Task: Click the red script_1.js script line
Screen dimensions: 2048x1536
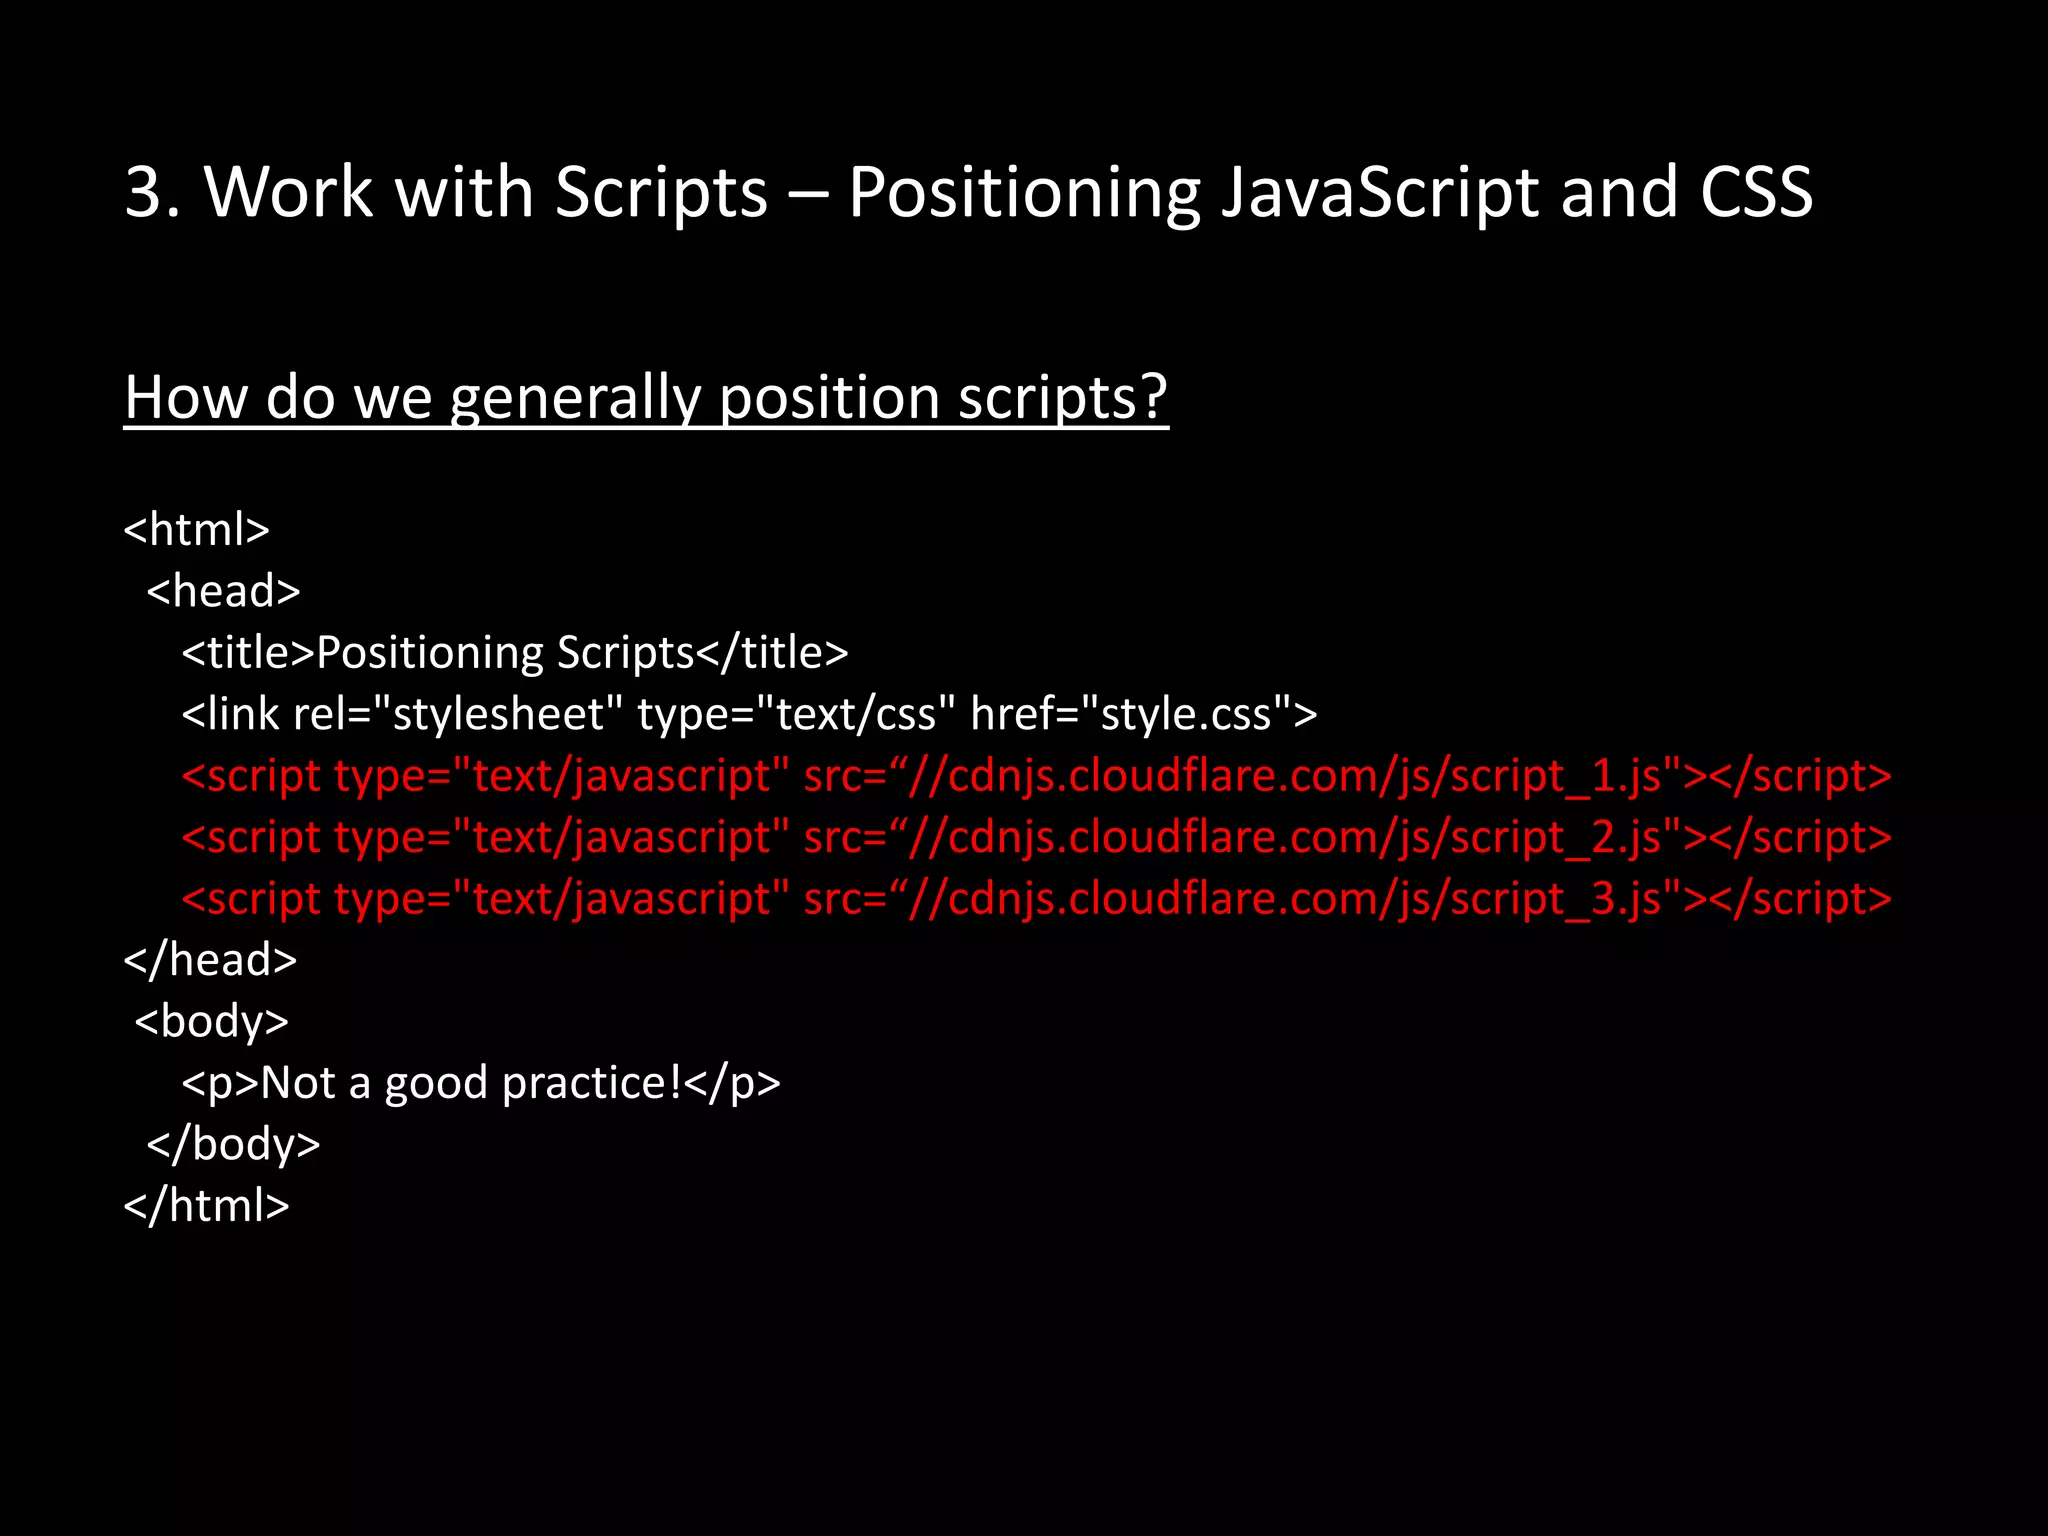Action: click(1036, 776)
